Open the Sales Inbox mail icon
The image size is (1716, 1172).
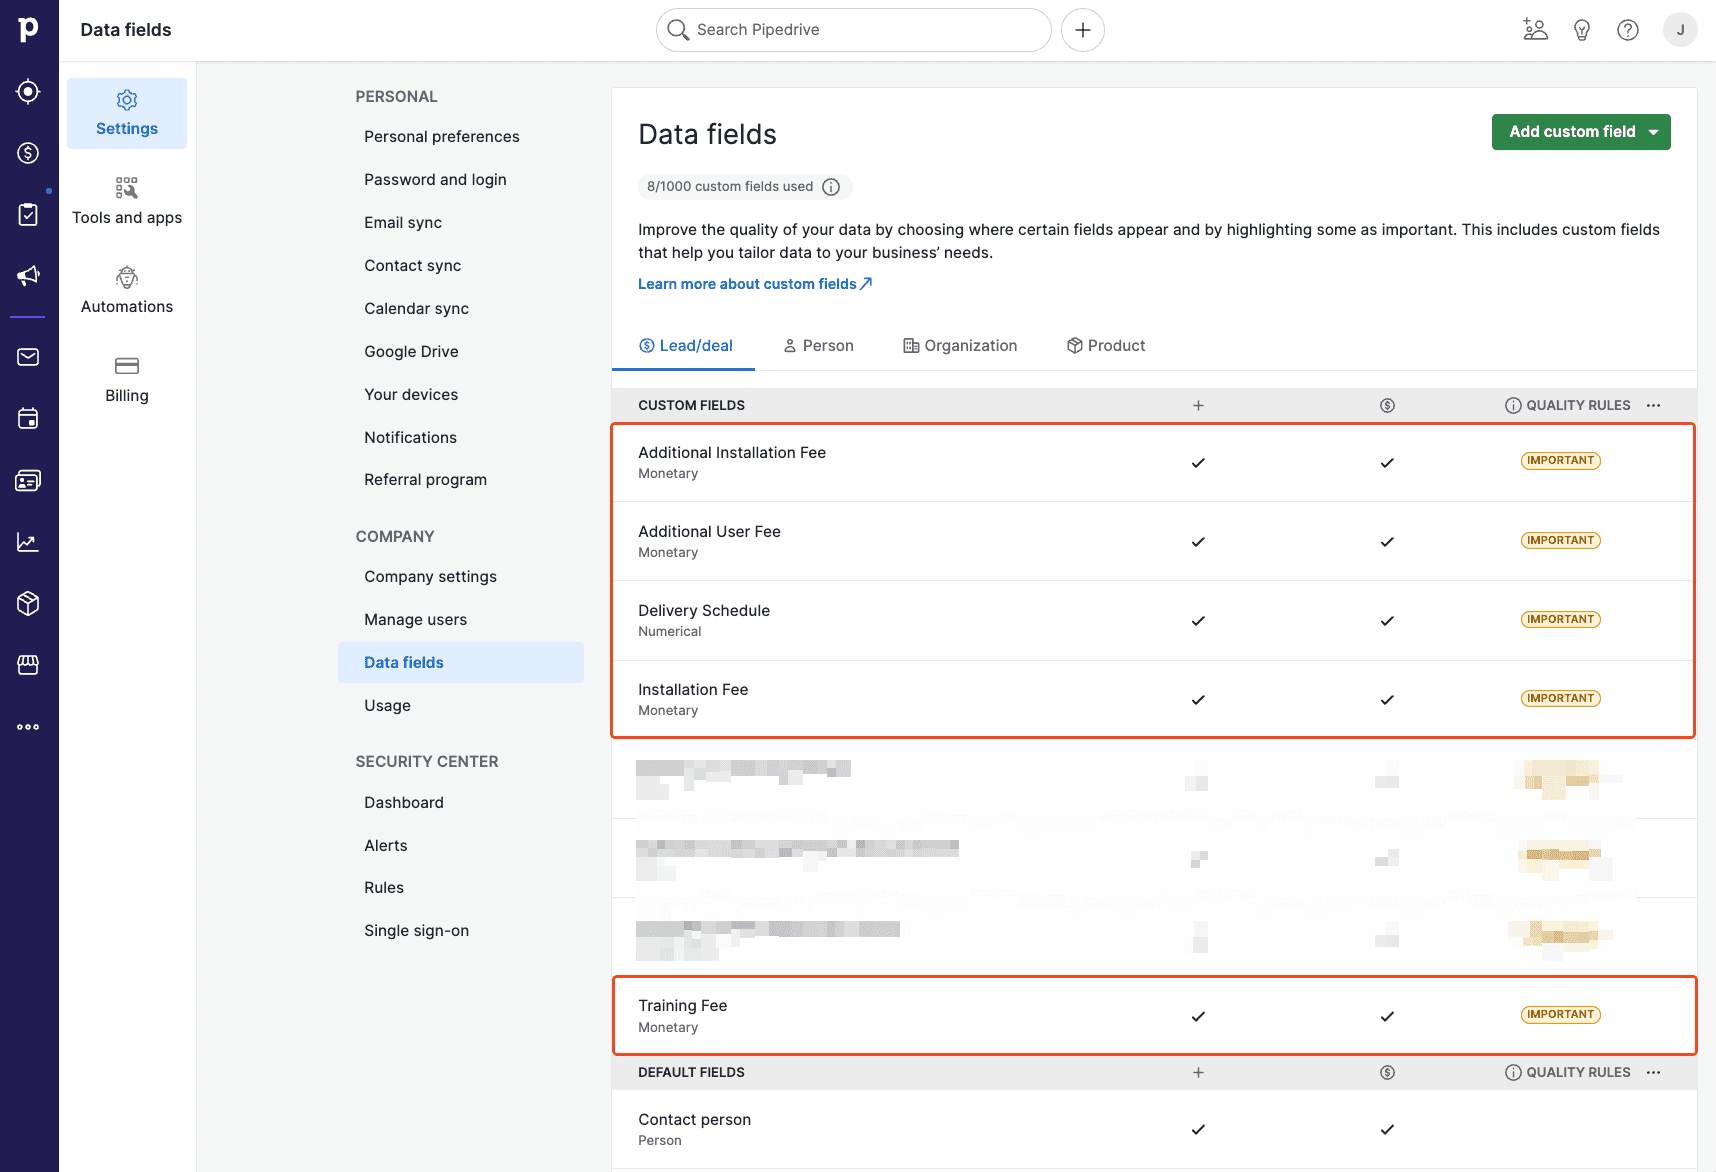29,357
